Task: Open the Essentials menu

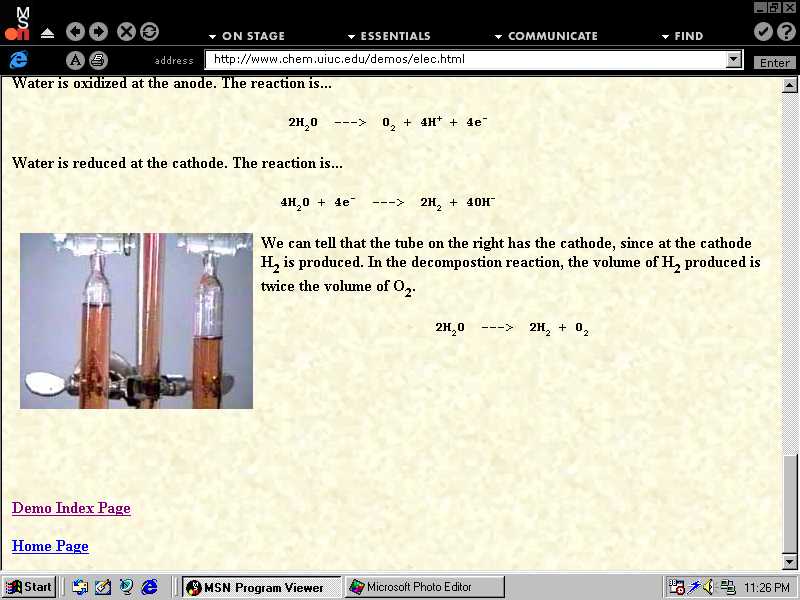Action: [388, 36]
